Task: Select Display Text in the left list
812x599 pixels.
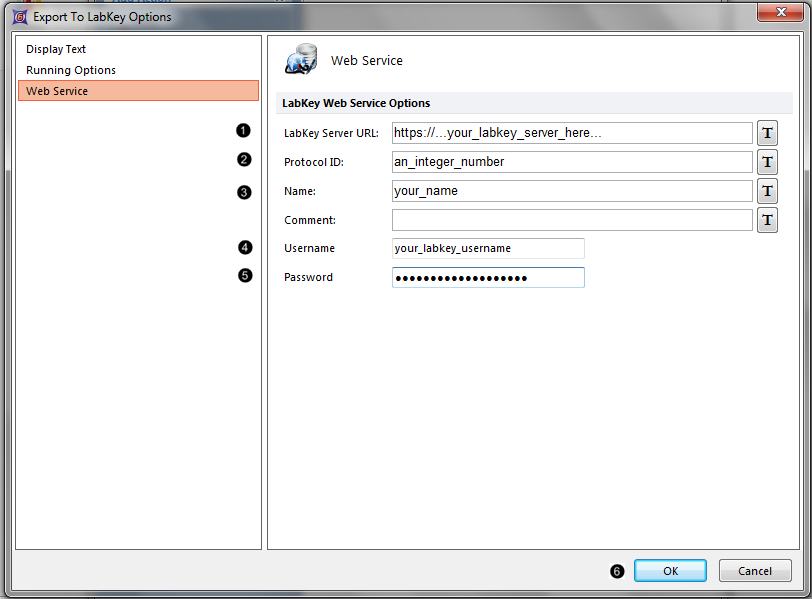Action: (56, 49)
